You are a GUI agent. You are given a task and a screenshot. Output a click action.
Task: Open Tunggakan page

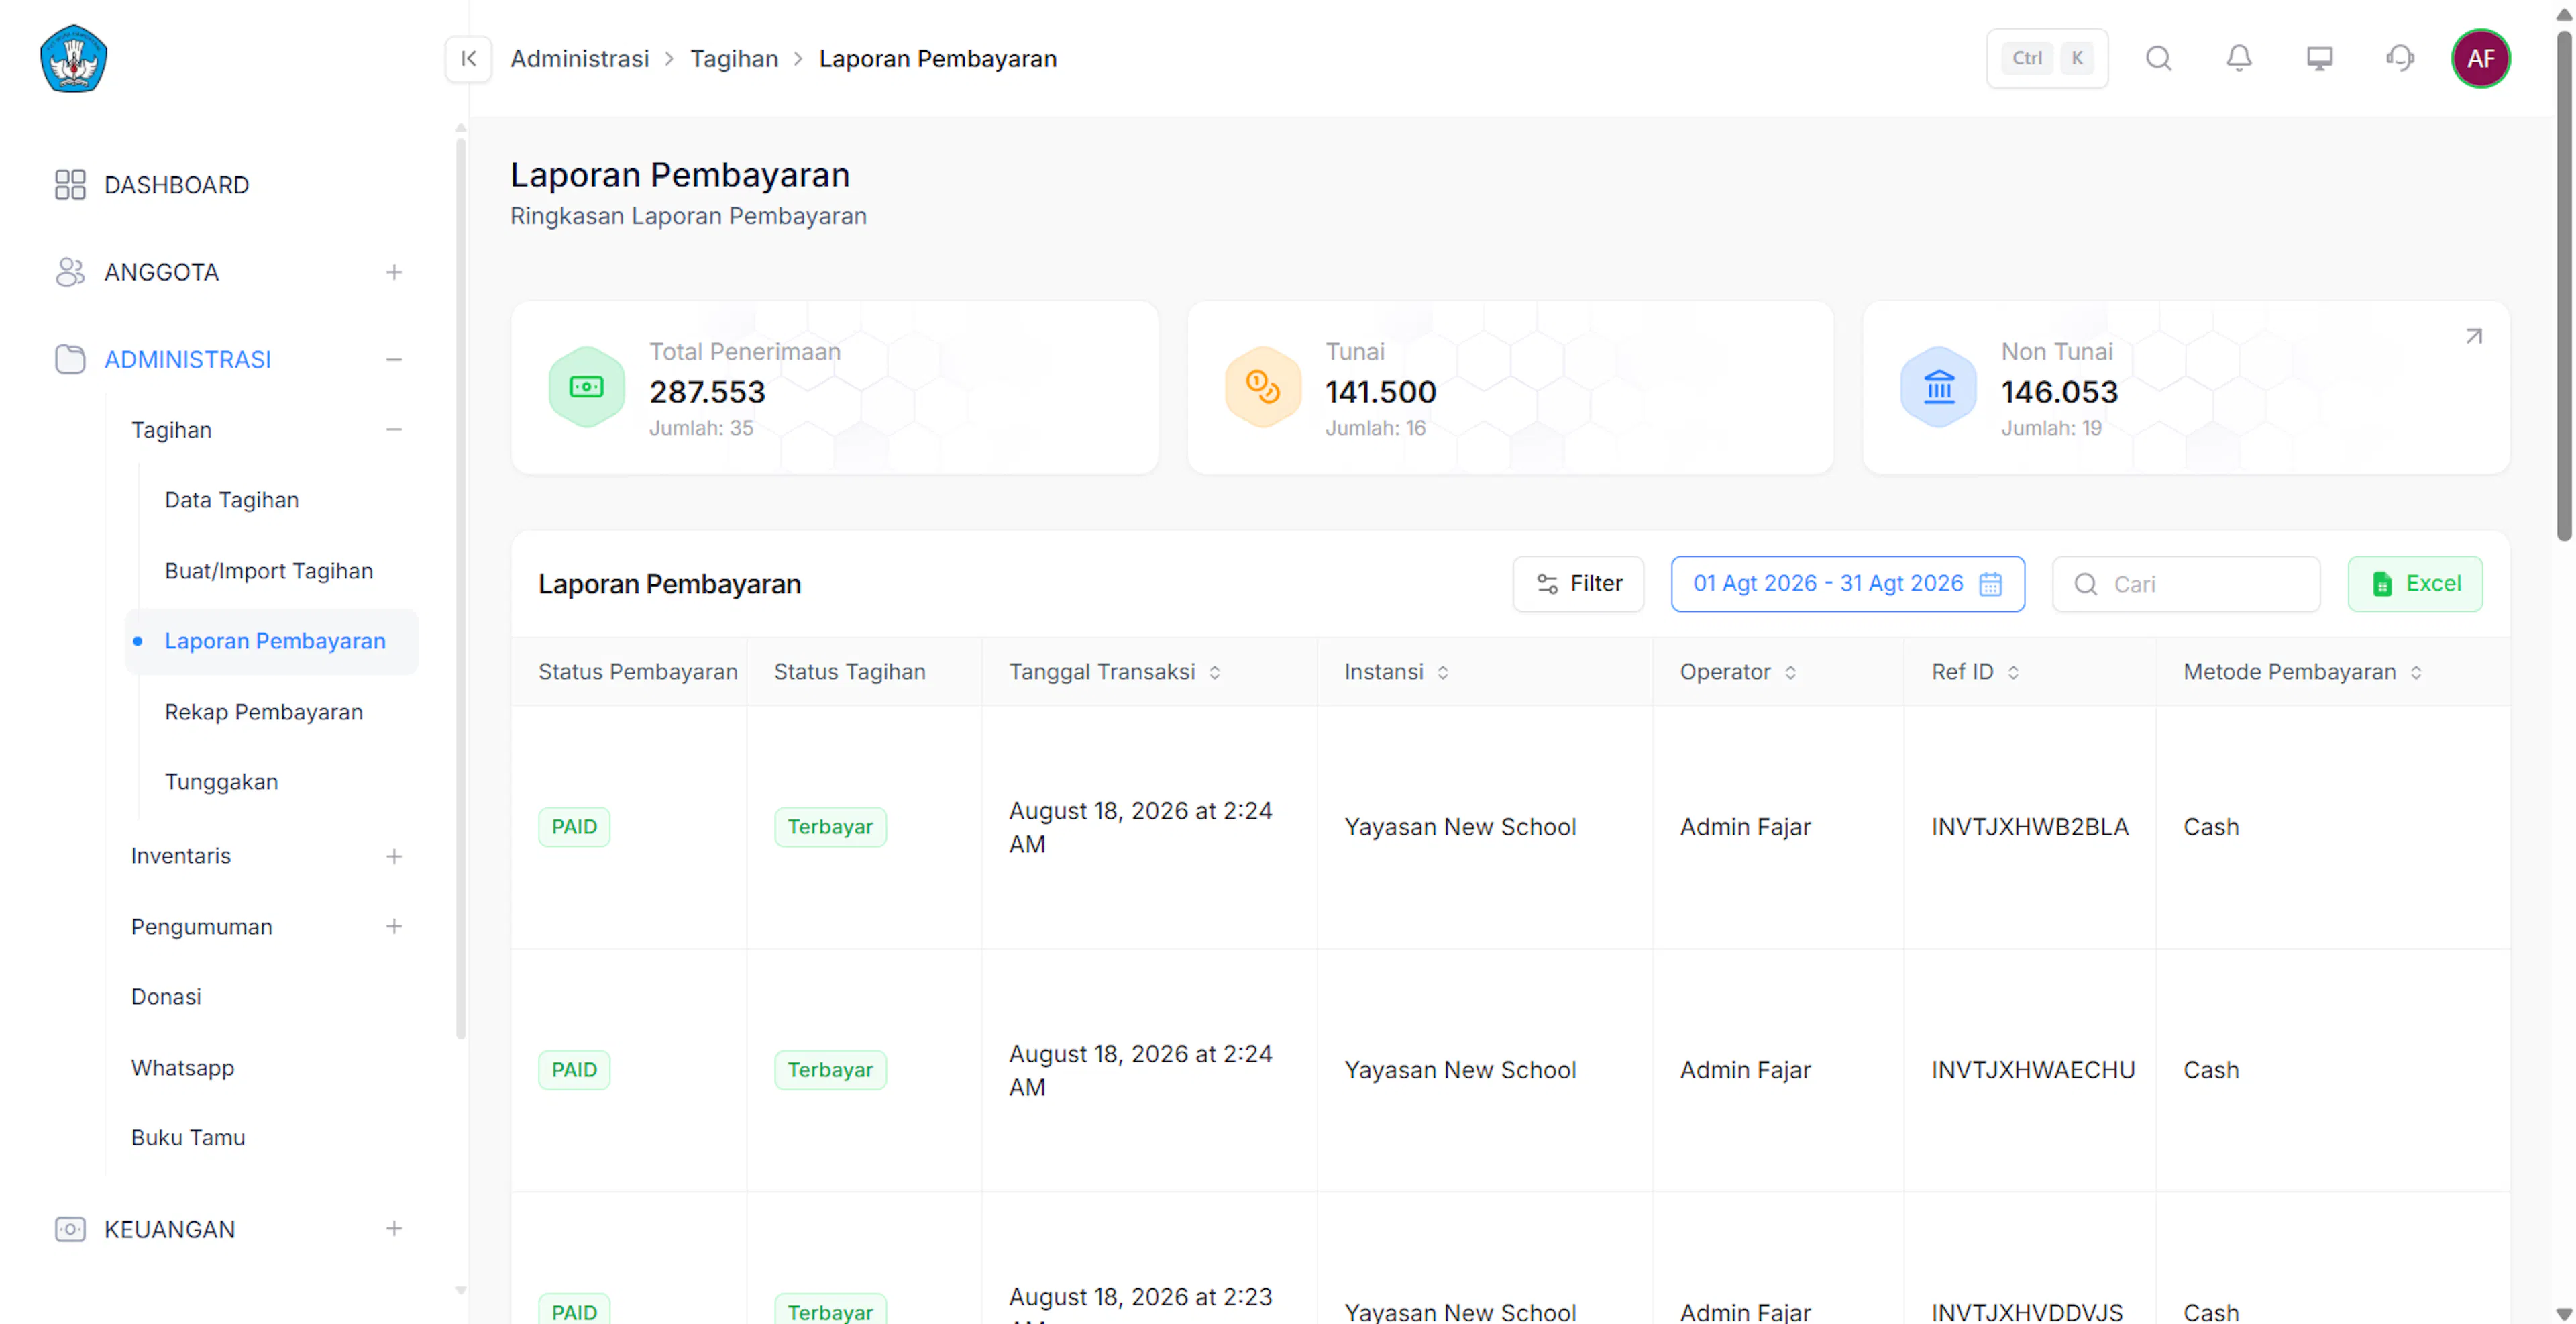(x=221, y=782)
